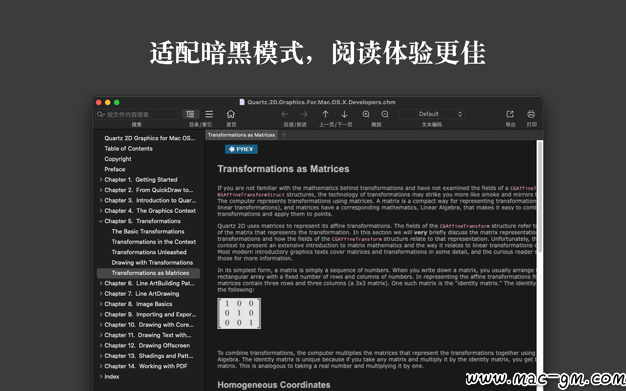Switch sidebar to table of contents view

point(190,114)
